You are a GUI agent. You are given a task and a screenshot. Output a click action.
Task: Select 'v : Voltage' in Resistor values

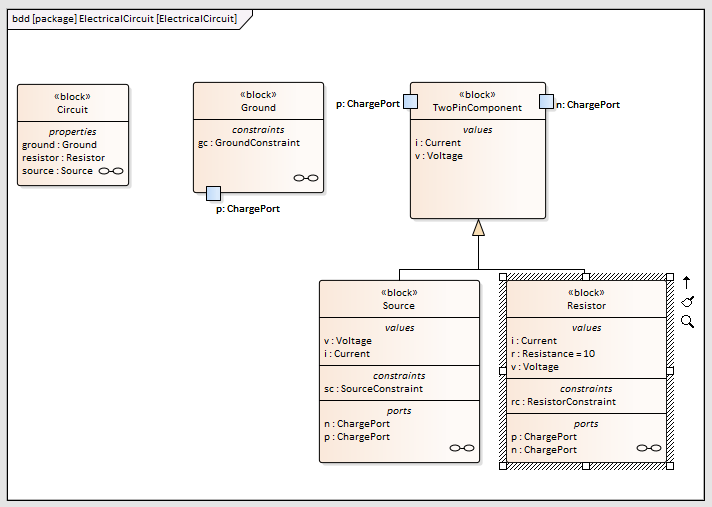[535, 367]
